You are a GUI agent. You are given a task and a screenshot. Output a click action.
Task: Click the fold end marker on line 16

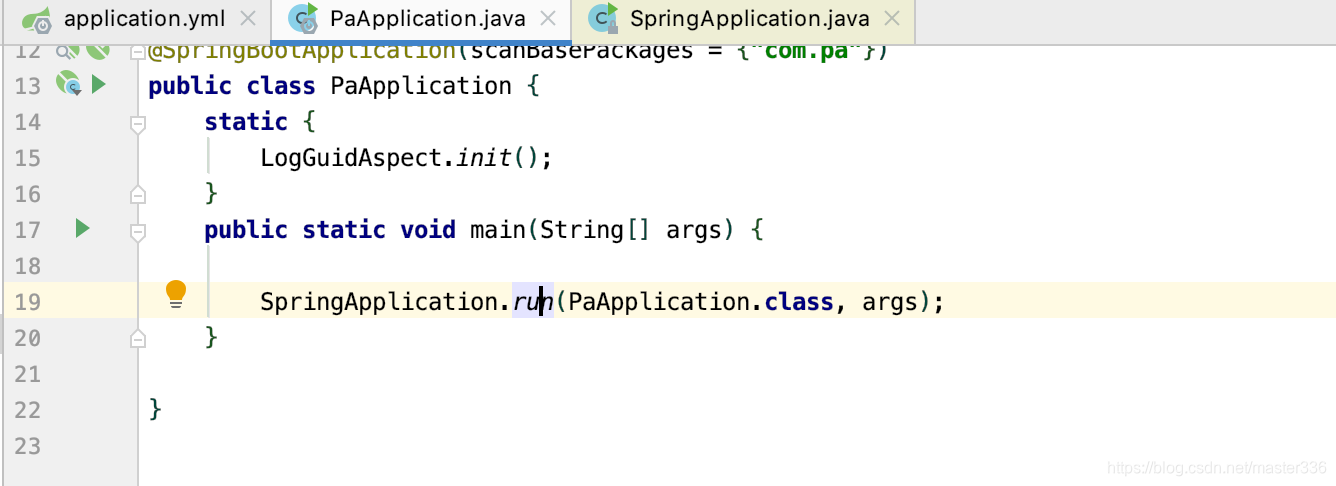138,194
